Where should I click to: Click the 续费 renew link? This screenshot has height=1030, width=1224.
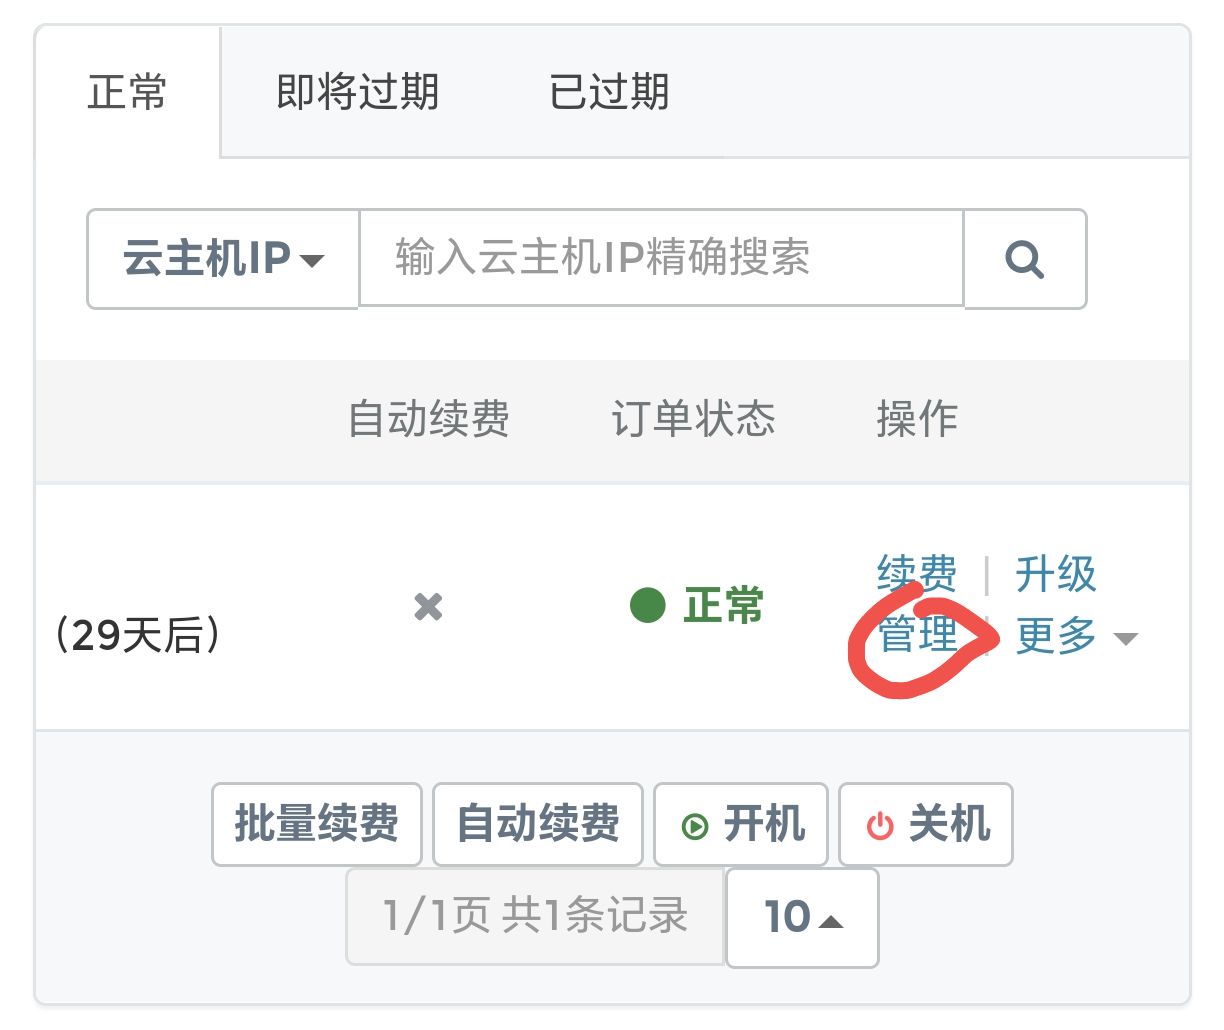(x=916, y=574)
